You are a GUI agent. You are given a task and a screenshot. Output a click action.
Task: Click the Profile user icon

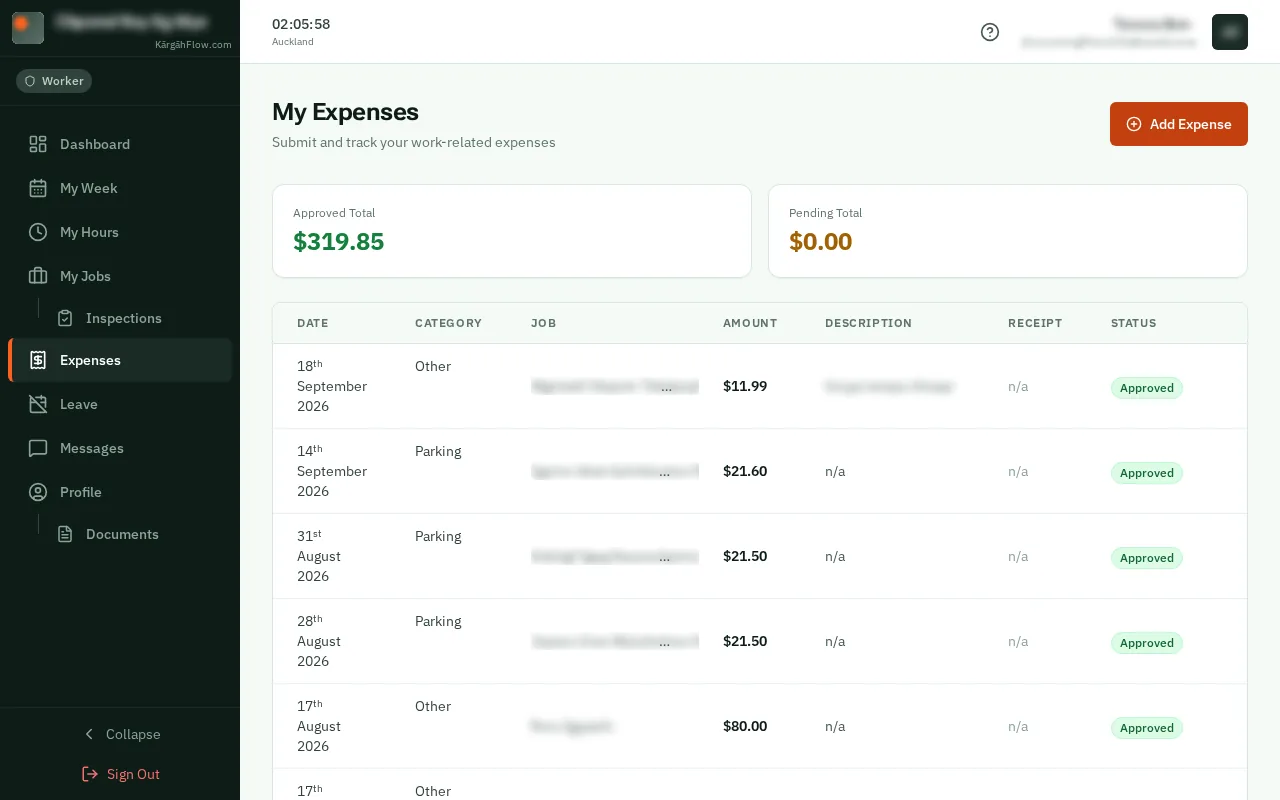point(38,492)
